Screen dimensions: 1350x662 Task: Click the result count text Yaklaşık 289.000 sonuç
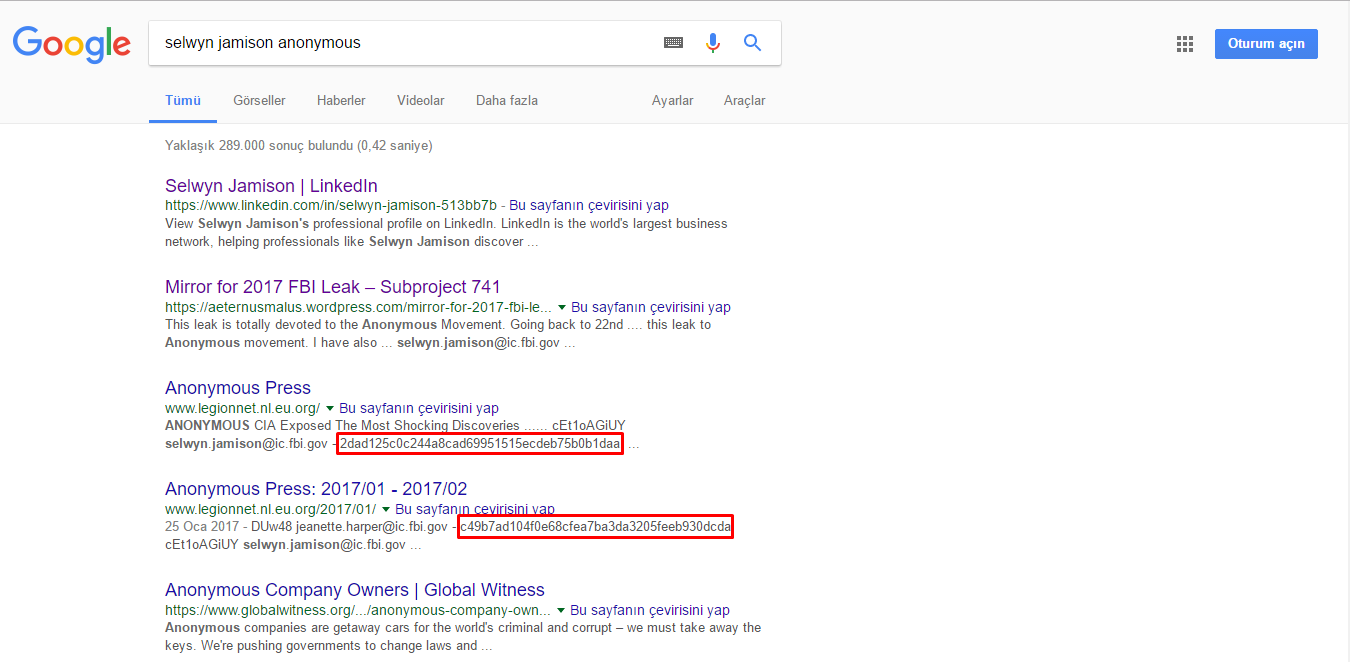pyautogui.click(x=298, y=145)
